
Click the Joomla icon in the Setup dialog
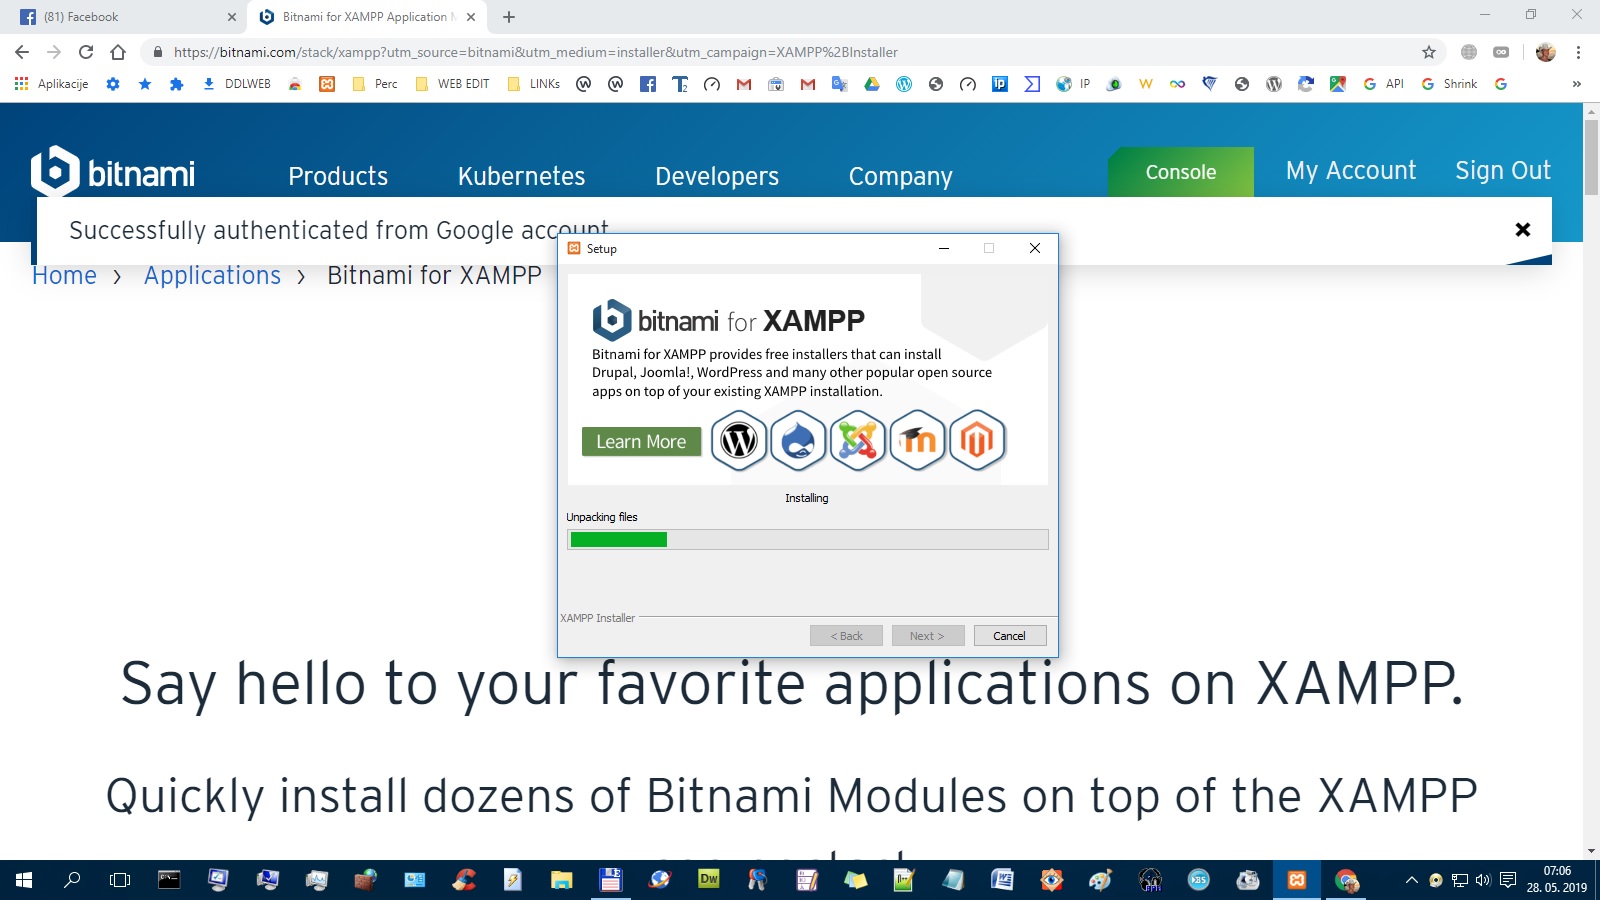857,441
